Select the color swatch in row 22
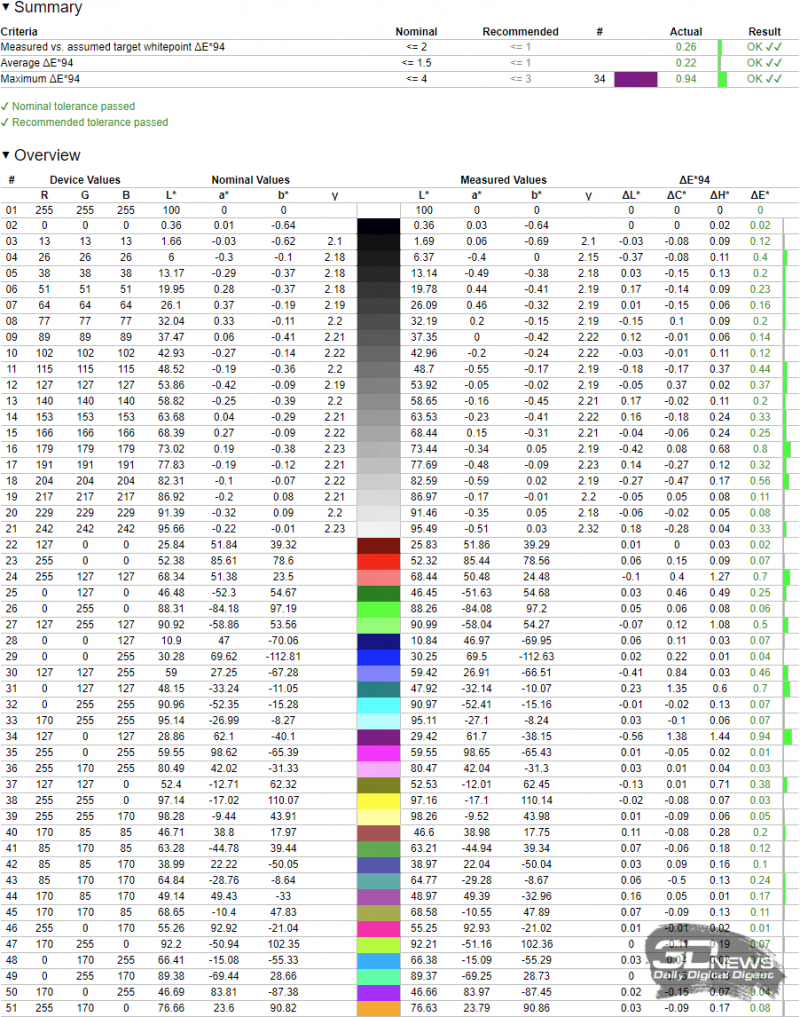800x1017 pixels. coord(378,545)
